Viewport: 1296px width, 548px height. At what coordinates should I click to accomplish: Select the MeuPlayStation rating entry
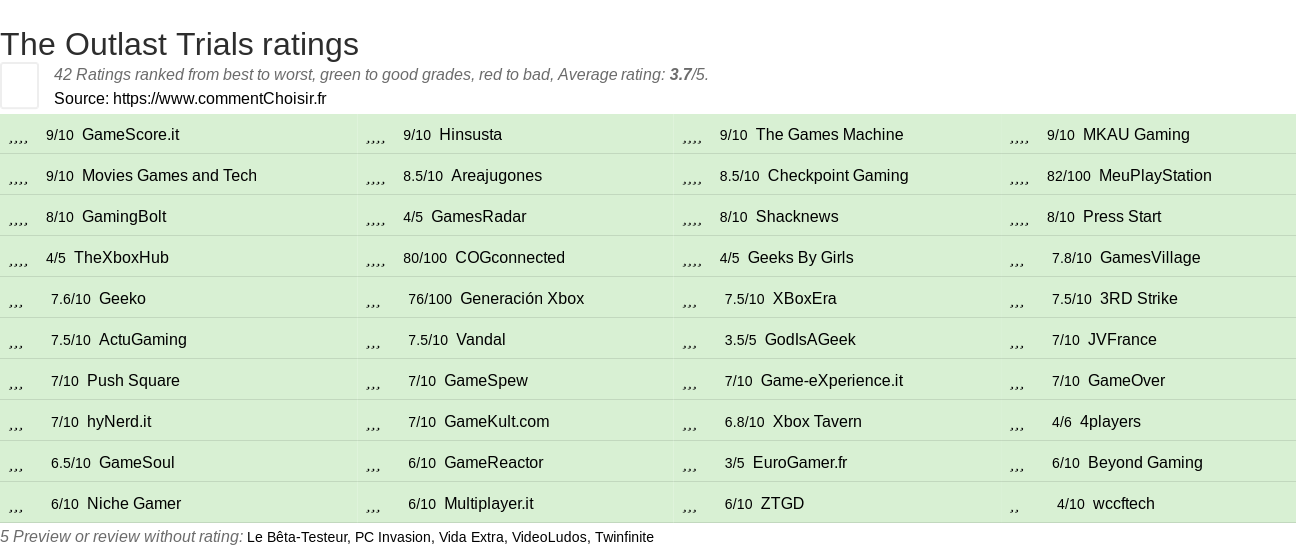tap(1154, 176)
